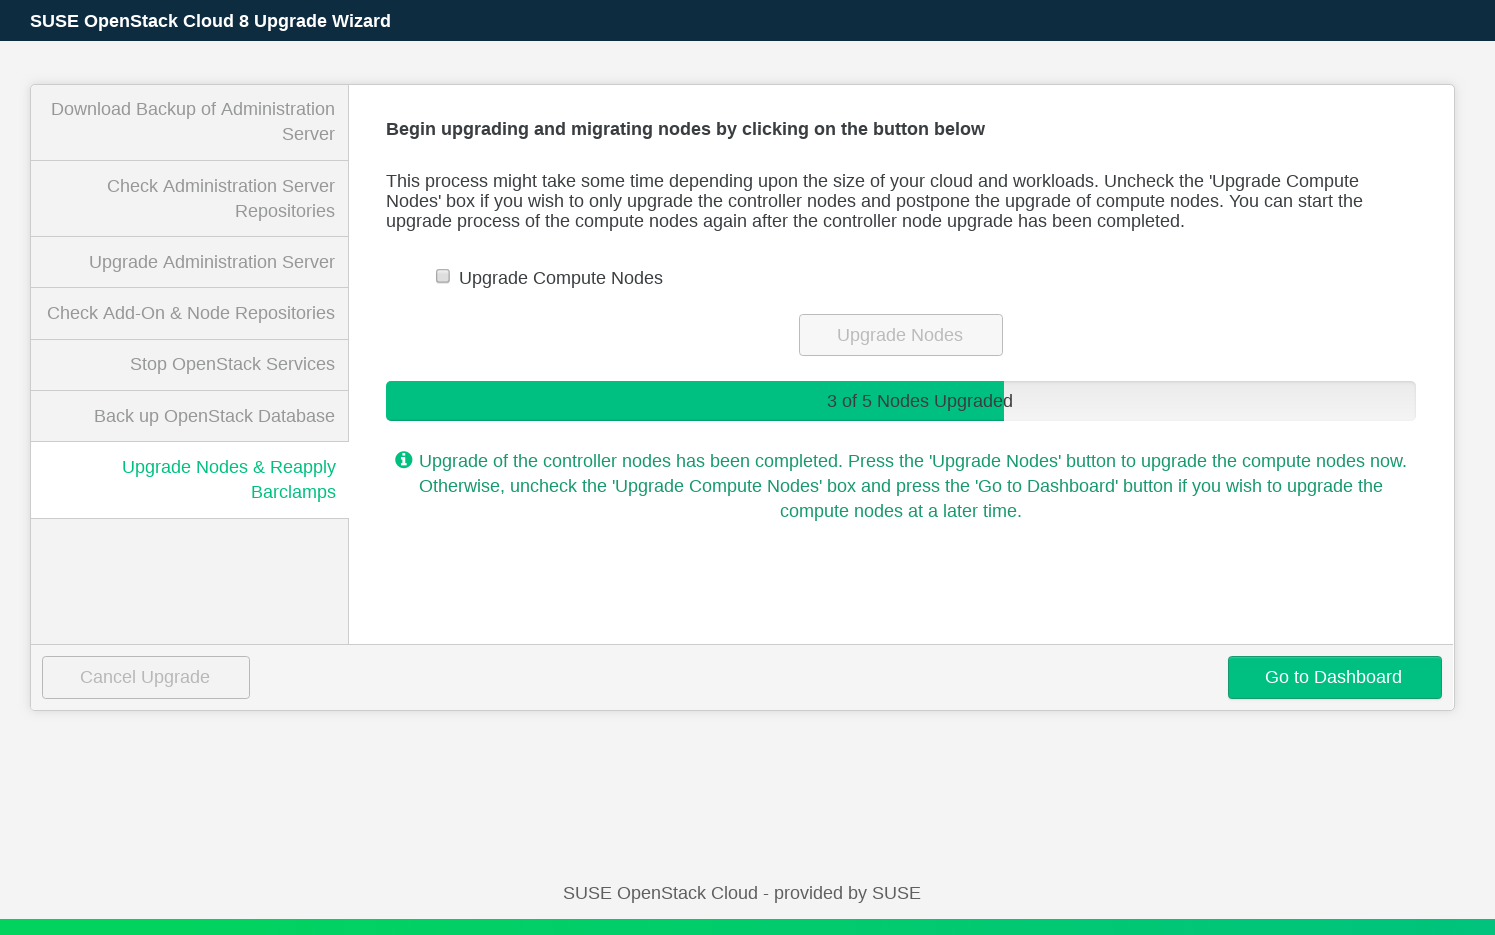Select Check Administration Server Repositories step

click(220, 198)
